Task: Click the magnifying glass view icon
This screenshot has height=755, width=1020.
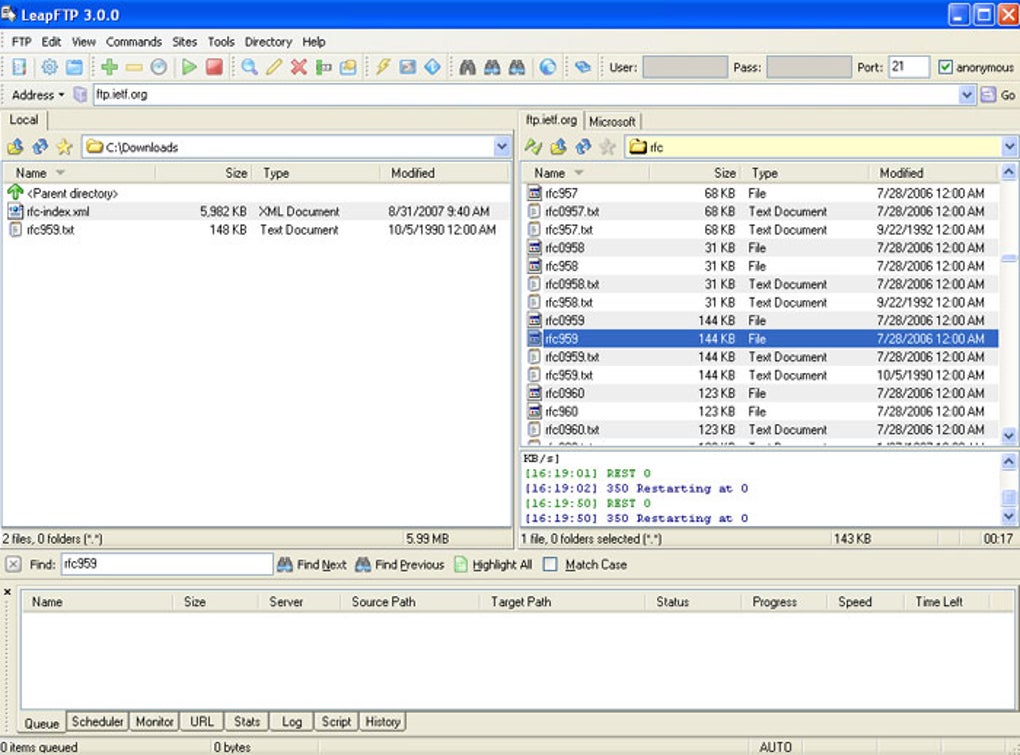Action: click(x=249, y=67)
